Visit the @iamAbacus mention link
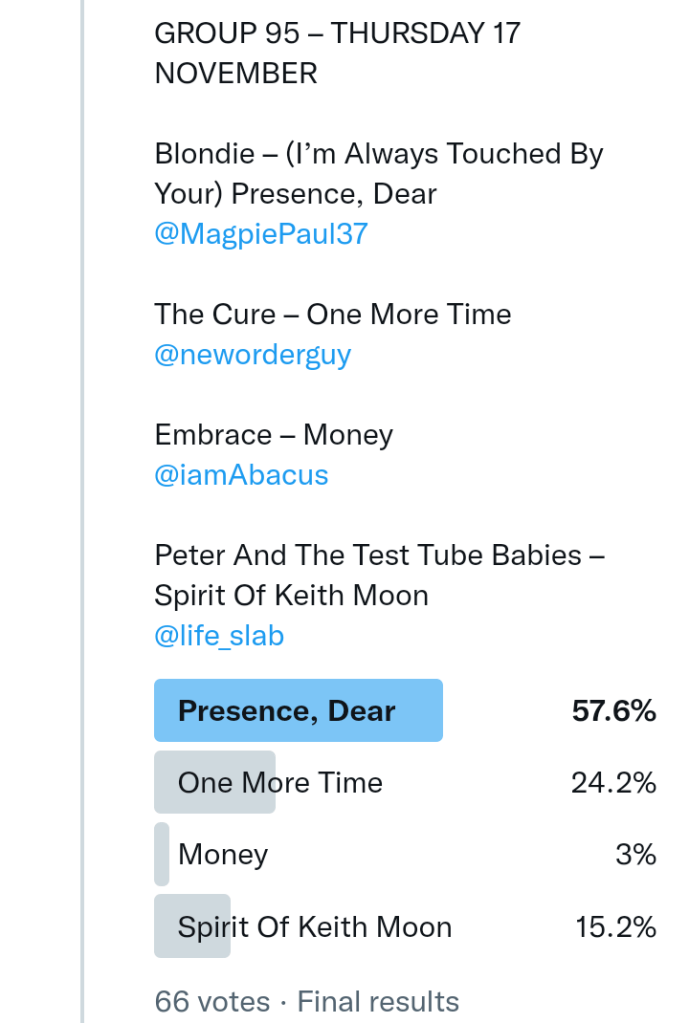The height and width of the screenshot is (1023, 689). tap(241, 475)
